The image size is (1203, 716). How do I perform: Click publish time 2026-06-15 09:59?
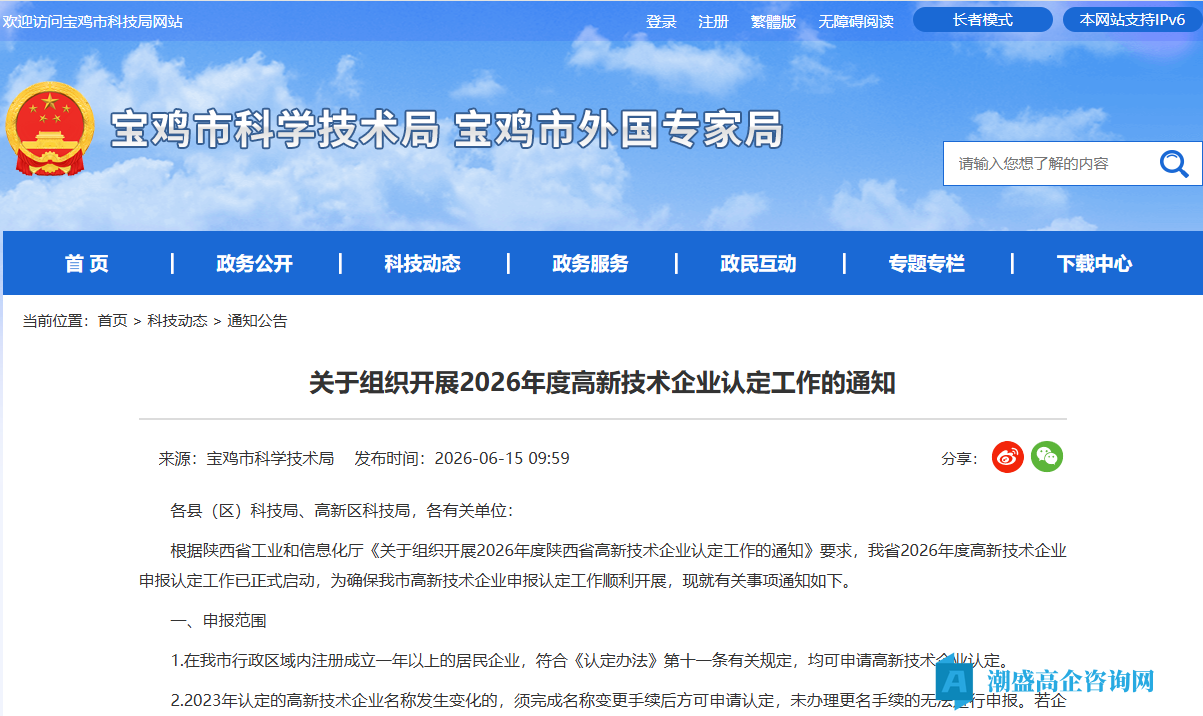point(503,459)
